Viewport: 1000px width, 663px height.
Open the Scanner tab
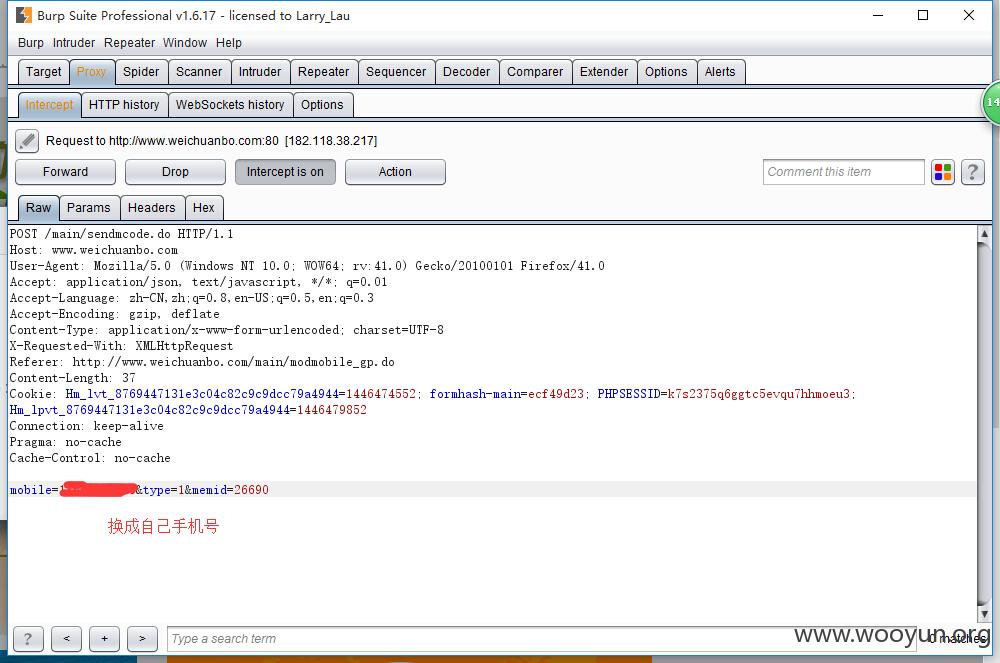199,72
